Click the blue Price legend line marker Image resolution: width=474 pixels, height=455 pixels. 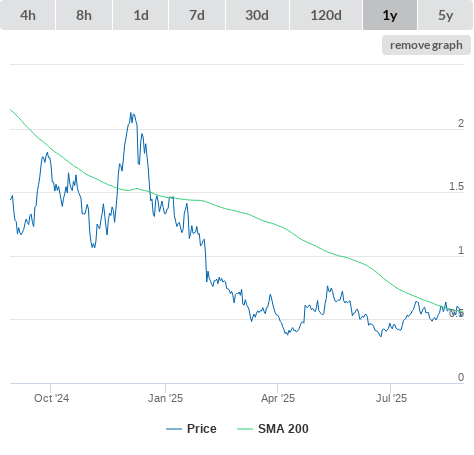[x=174, y=429]
